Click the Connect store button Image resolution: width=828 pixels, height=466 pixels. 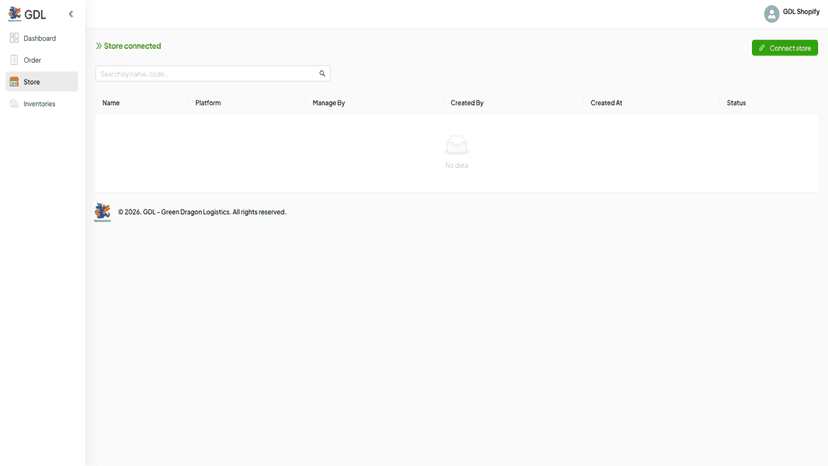785,48
